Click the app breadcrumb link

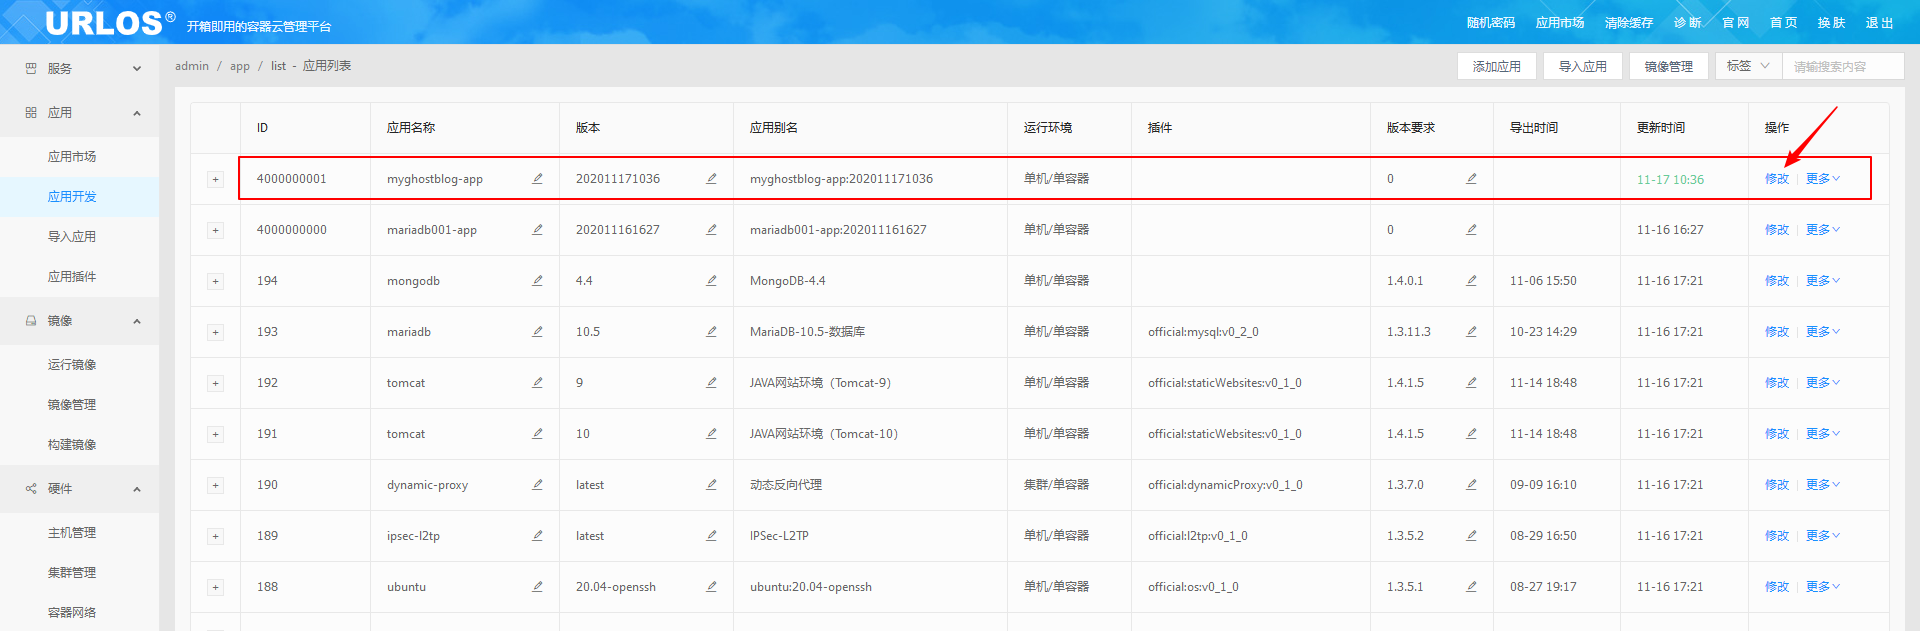click(x=240, y=66)
